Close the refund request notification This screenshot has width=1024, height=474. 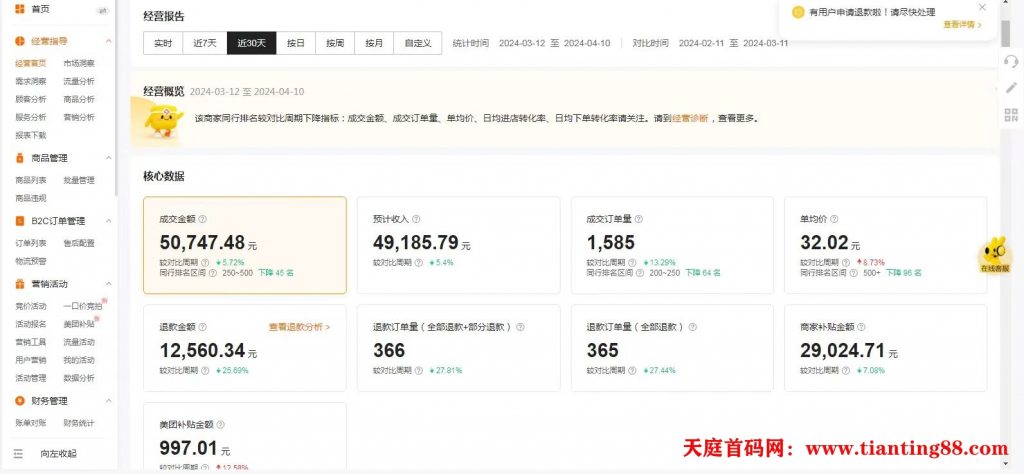[982, 8]
